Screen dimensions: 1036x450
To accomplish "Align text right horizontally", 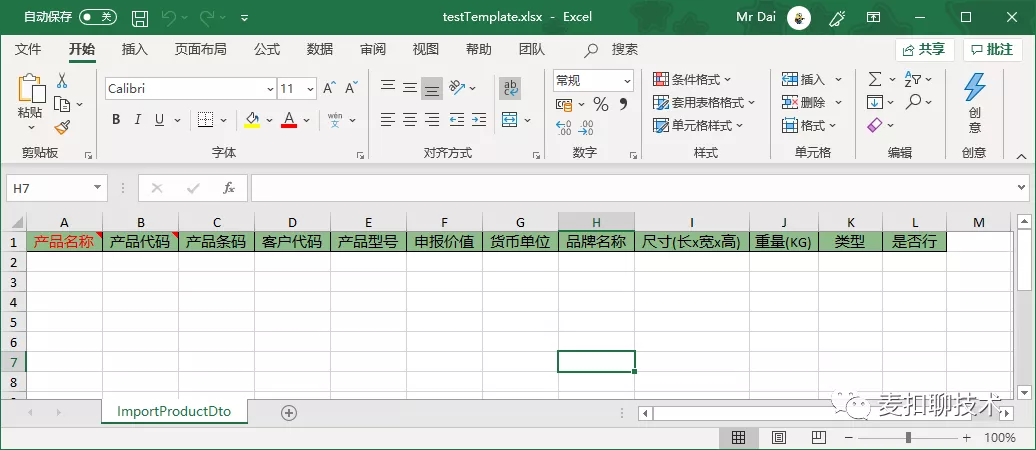I will point(432,120).
